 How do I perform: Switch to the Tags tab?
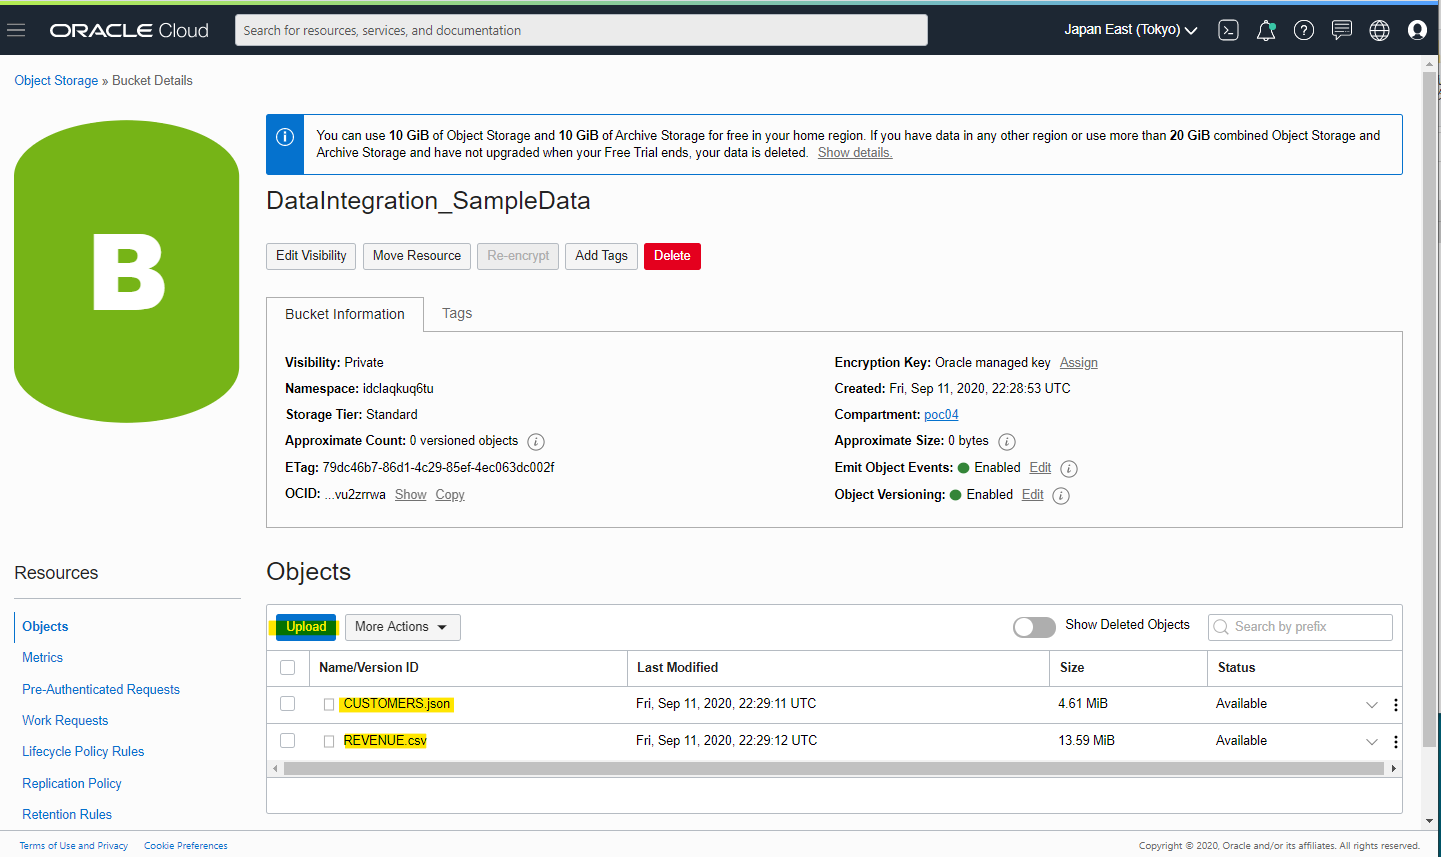coord(457,313)
